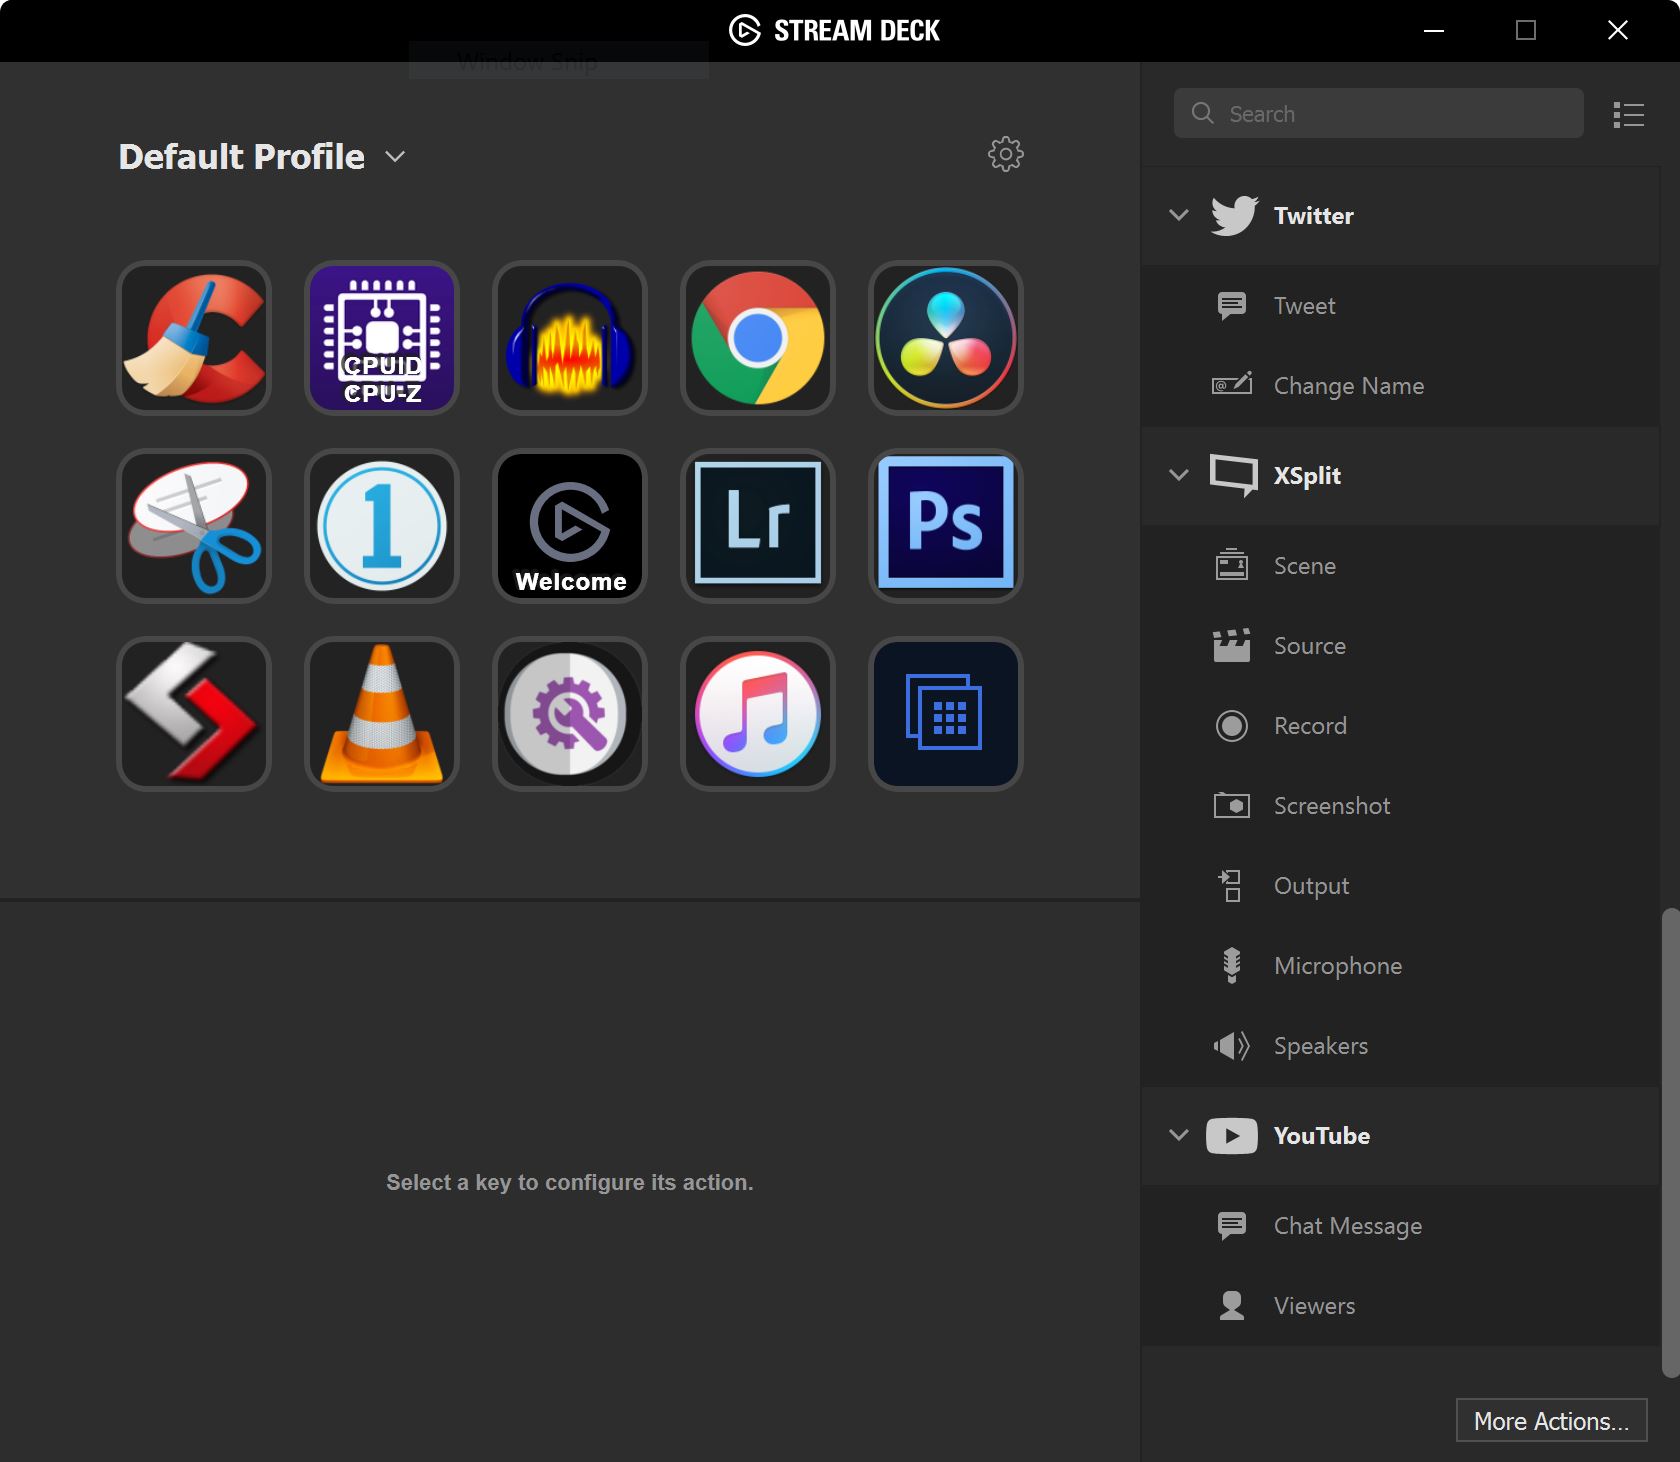Click the YouTube play logo icon
This screenshot has width=1680, height=1462.
pos(1232,1136)
